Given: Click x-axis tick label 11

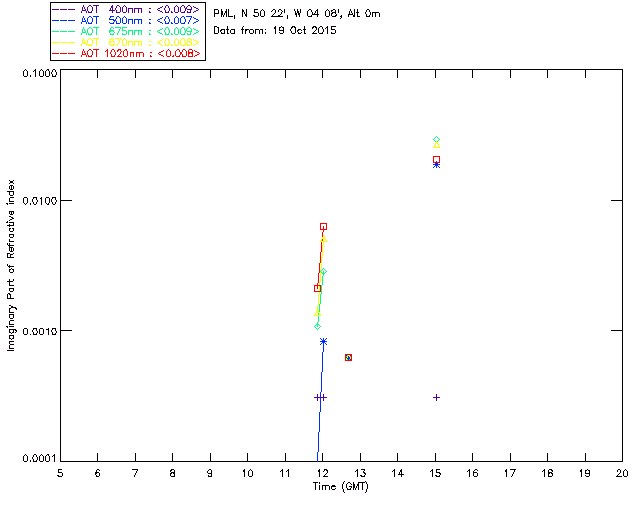Looking at the screenshot, I should pos(285,473).
